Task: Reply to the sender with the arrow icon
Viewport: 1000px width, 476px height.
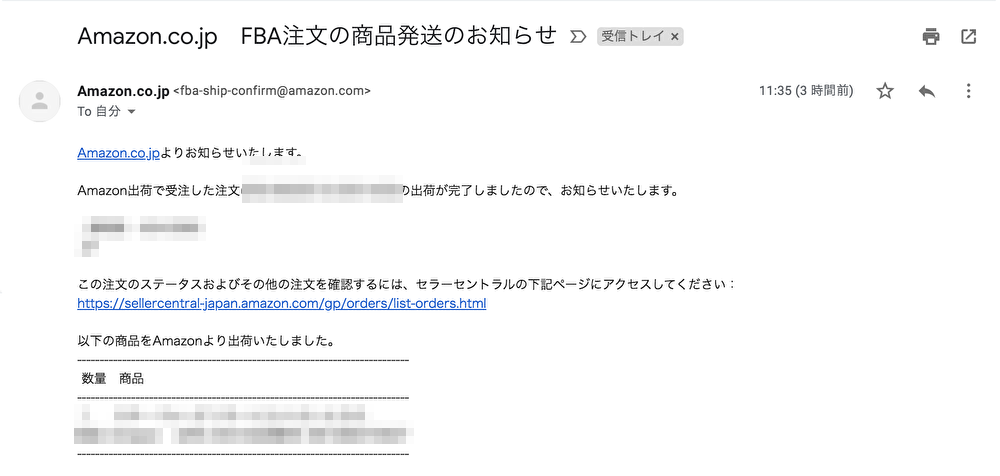Action: tap(927, 91)
